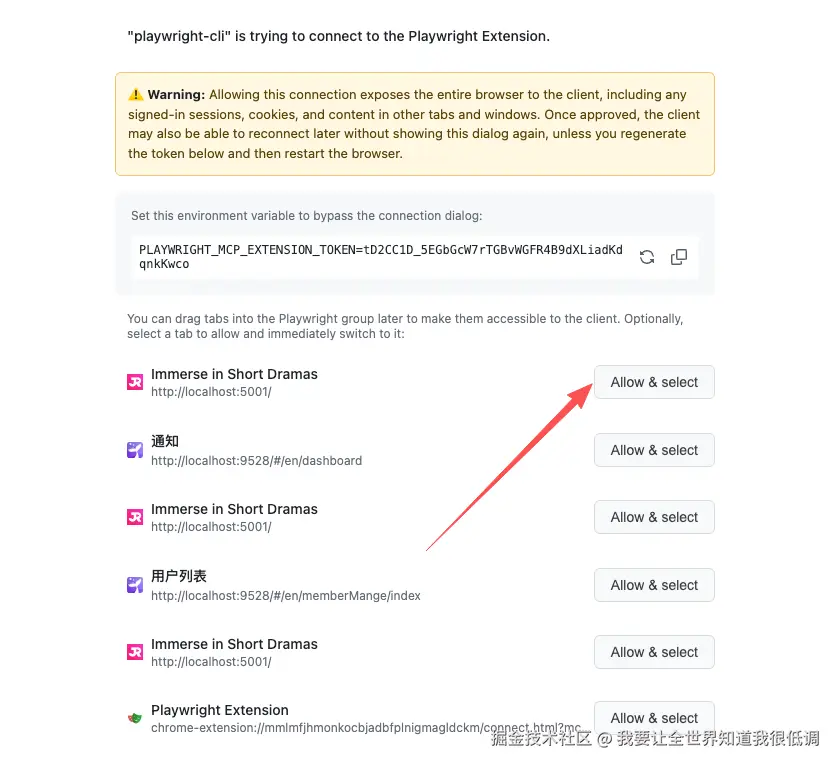This screenshot has height=767, width=839.
Task: Click the Playwright Extension mask favicon
Action: (135, 718)
